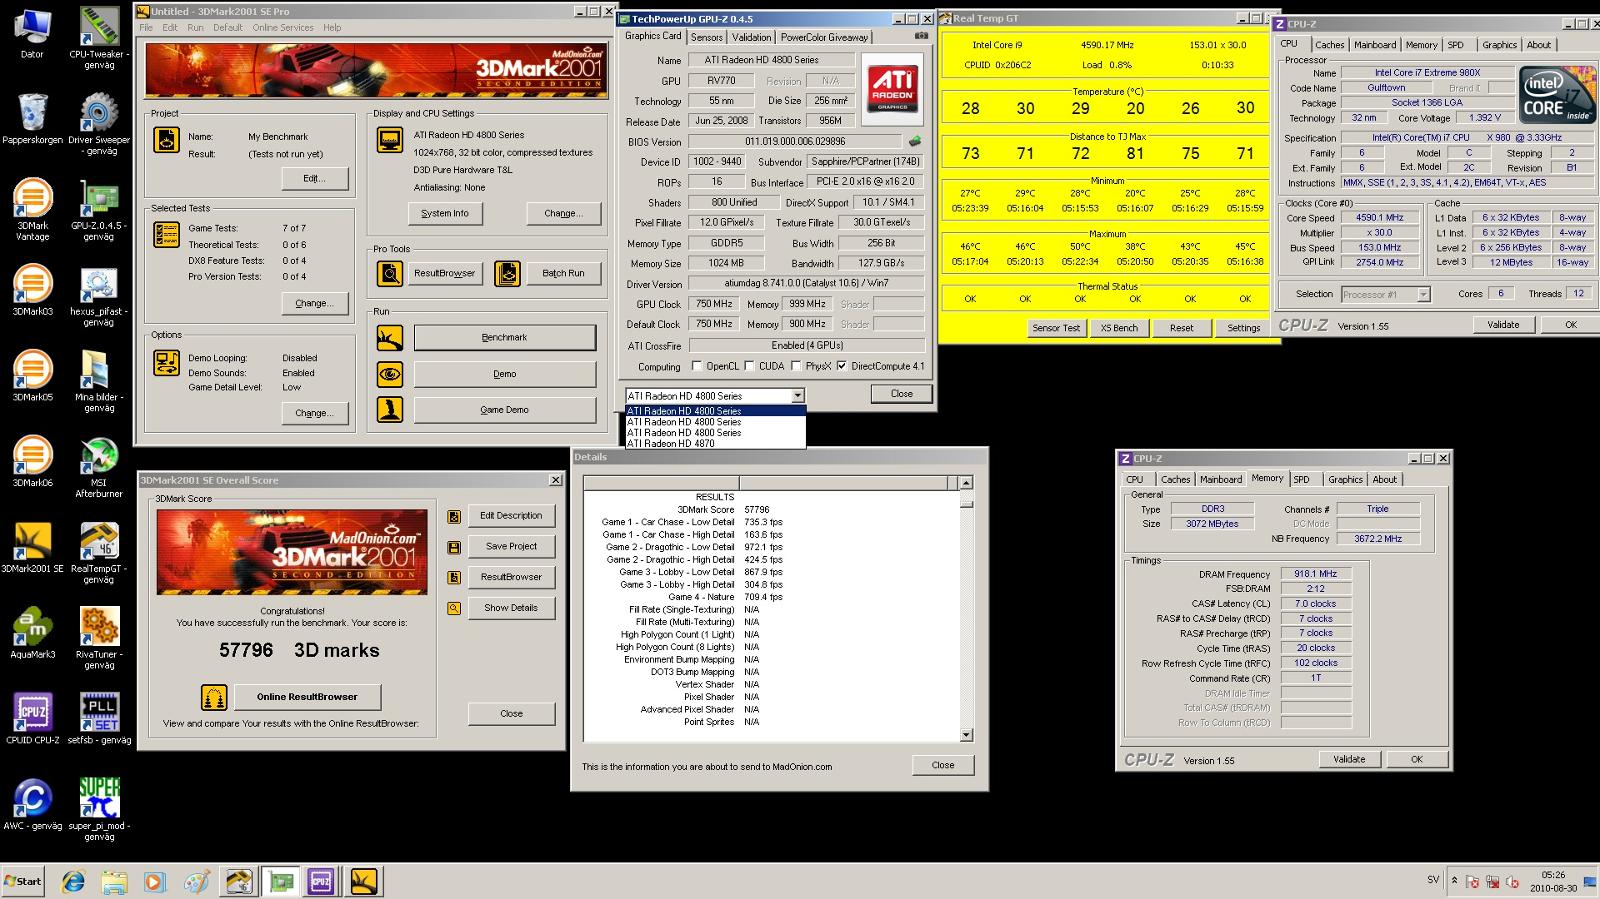Click the ATI Radeon logo in GPU-Z
The image size is (1600, 899).
(892, 90)
